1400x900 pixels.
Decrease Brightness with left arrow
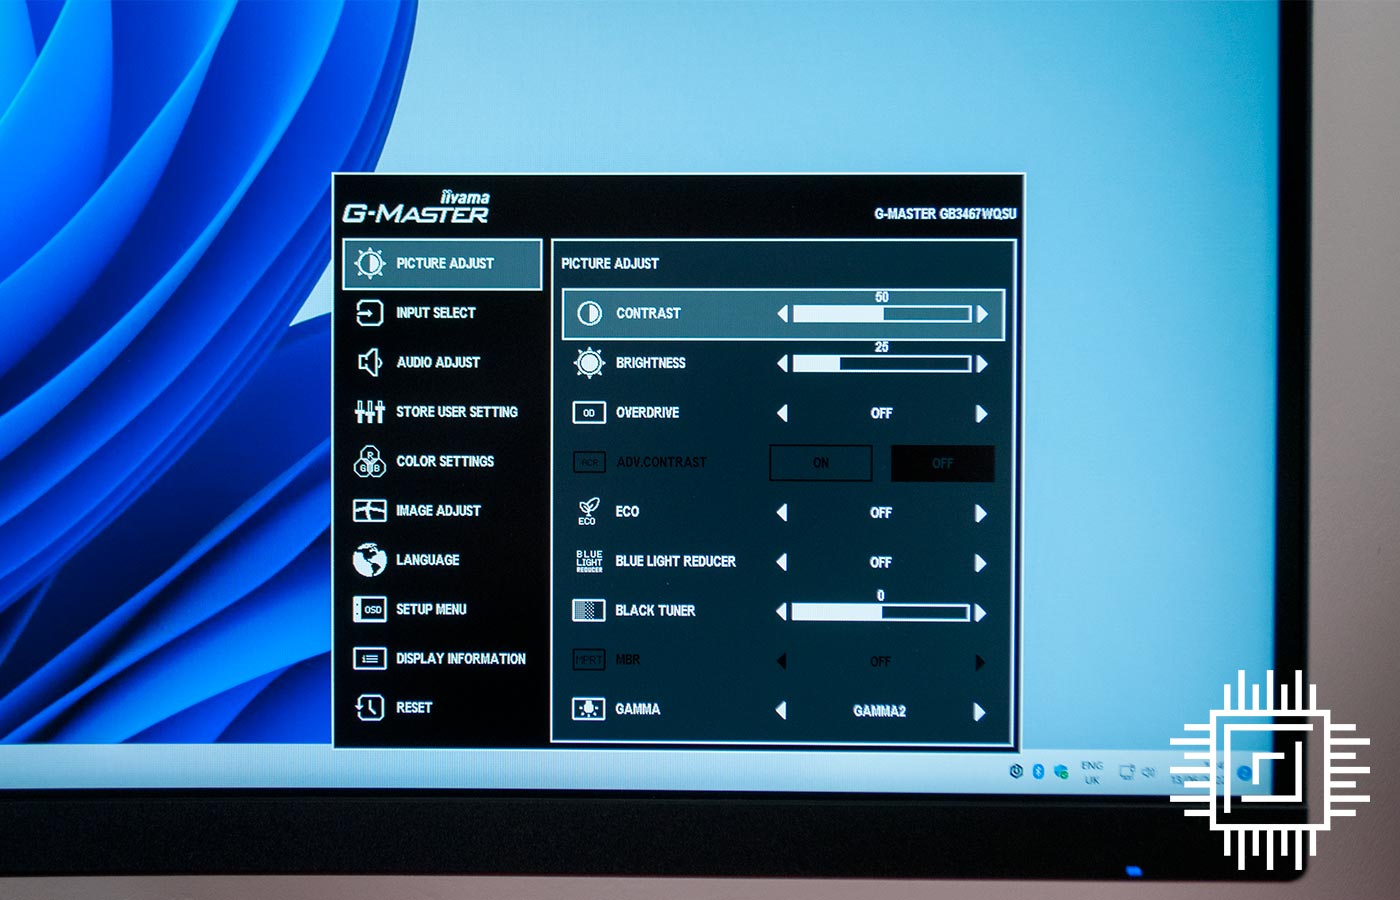click(x=783, y=364)
